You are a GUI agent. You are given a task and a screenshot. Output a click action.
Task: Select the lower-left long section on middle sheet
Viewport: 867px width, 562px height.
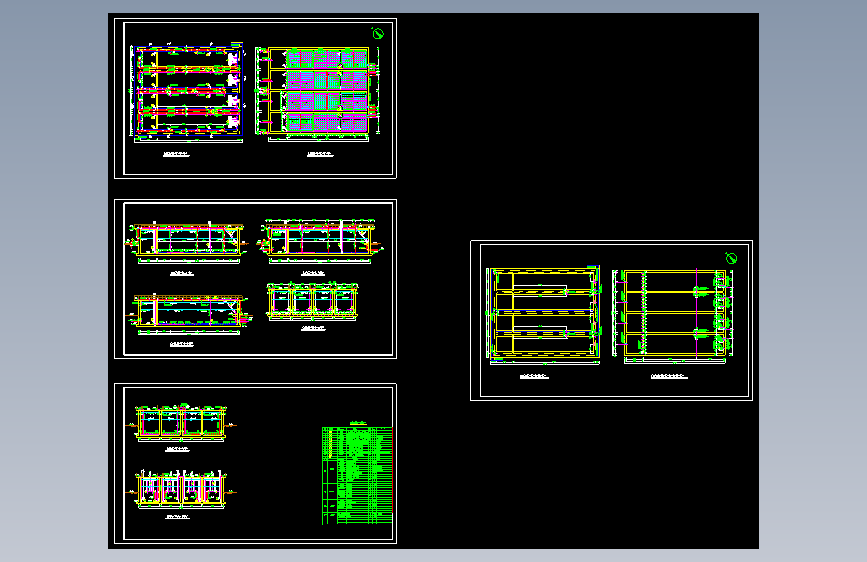pos(189,314)
